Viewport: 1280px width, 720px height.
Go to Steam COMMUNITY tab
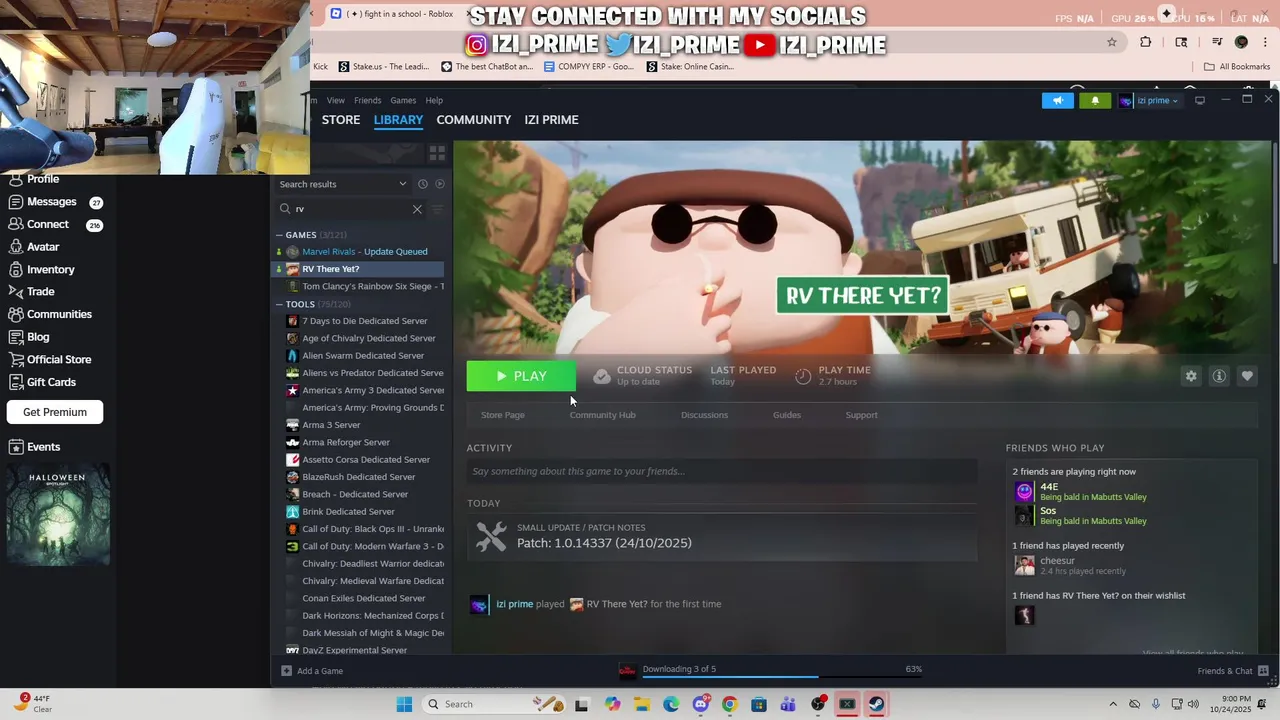pos(474,120)
